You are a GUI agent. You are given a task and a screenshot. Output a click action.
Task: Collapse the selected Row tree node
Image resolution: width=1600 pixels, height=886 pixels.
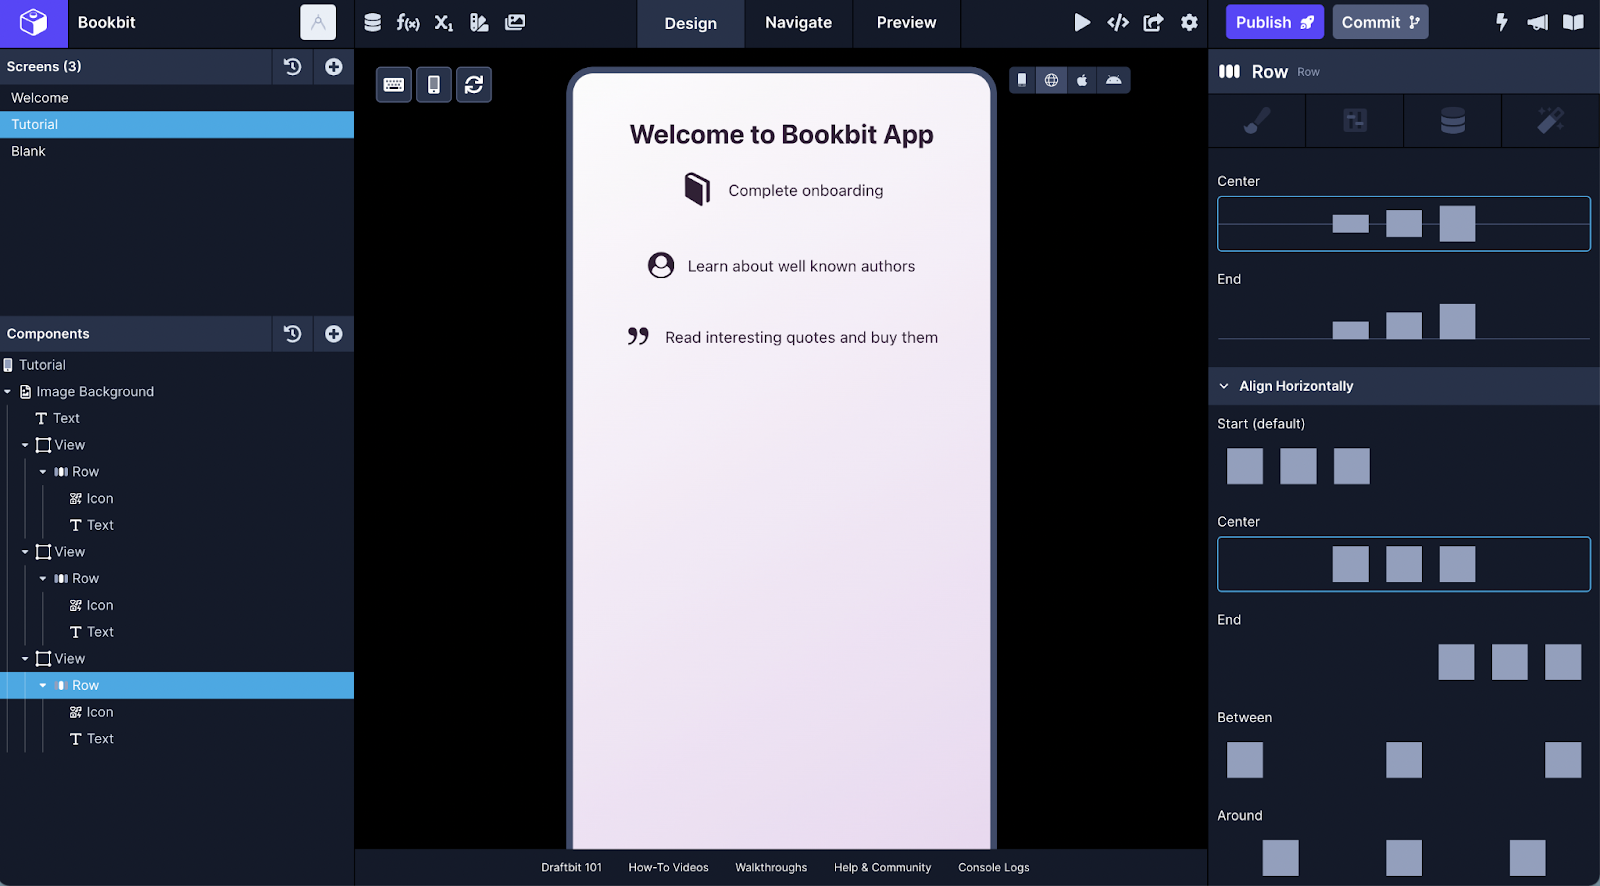(x=43, y=686)
